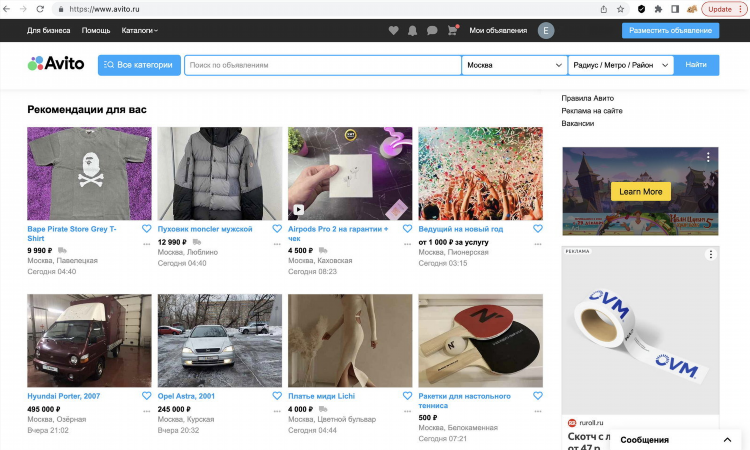Click the shield extension icon
The width and height of the screenshot is (750, 450).
[x=641, y=9]
